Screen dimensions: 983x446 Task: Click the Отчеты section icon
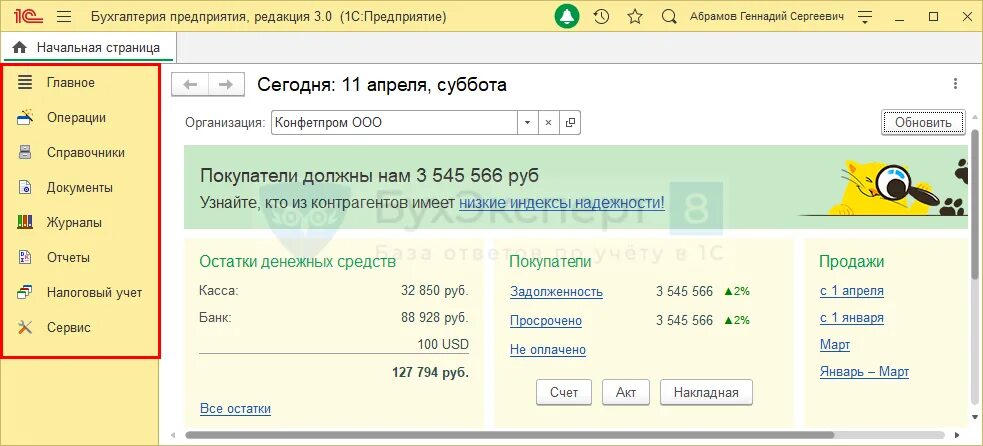(25, 257)
